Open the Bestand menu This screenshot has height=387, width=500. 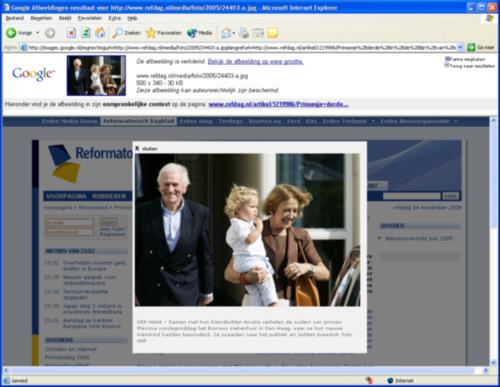tap(15, 18)
